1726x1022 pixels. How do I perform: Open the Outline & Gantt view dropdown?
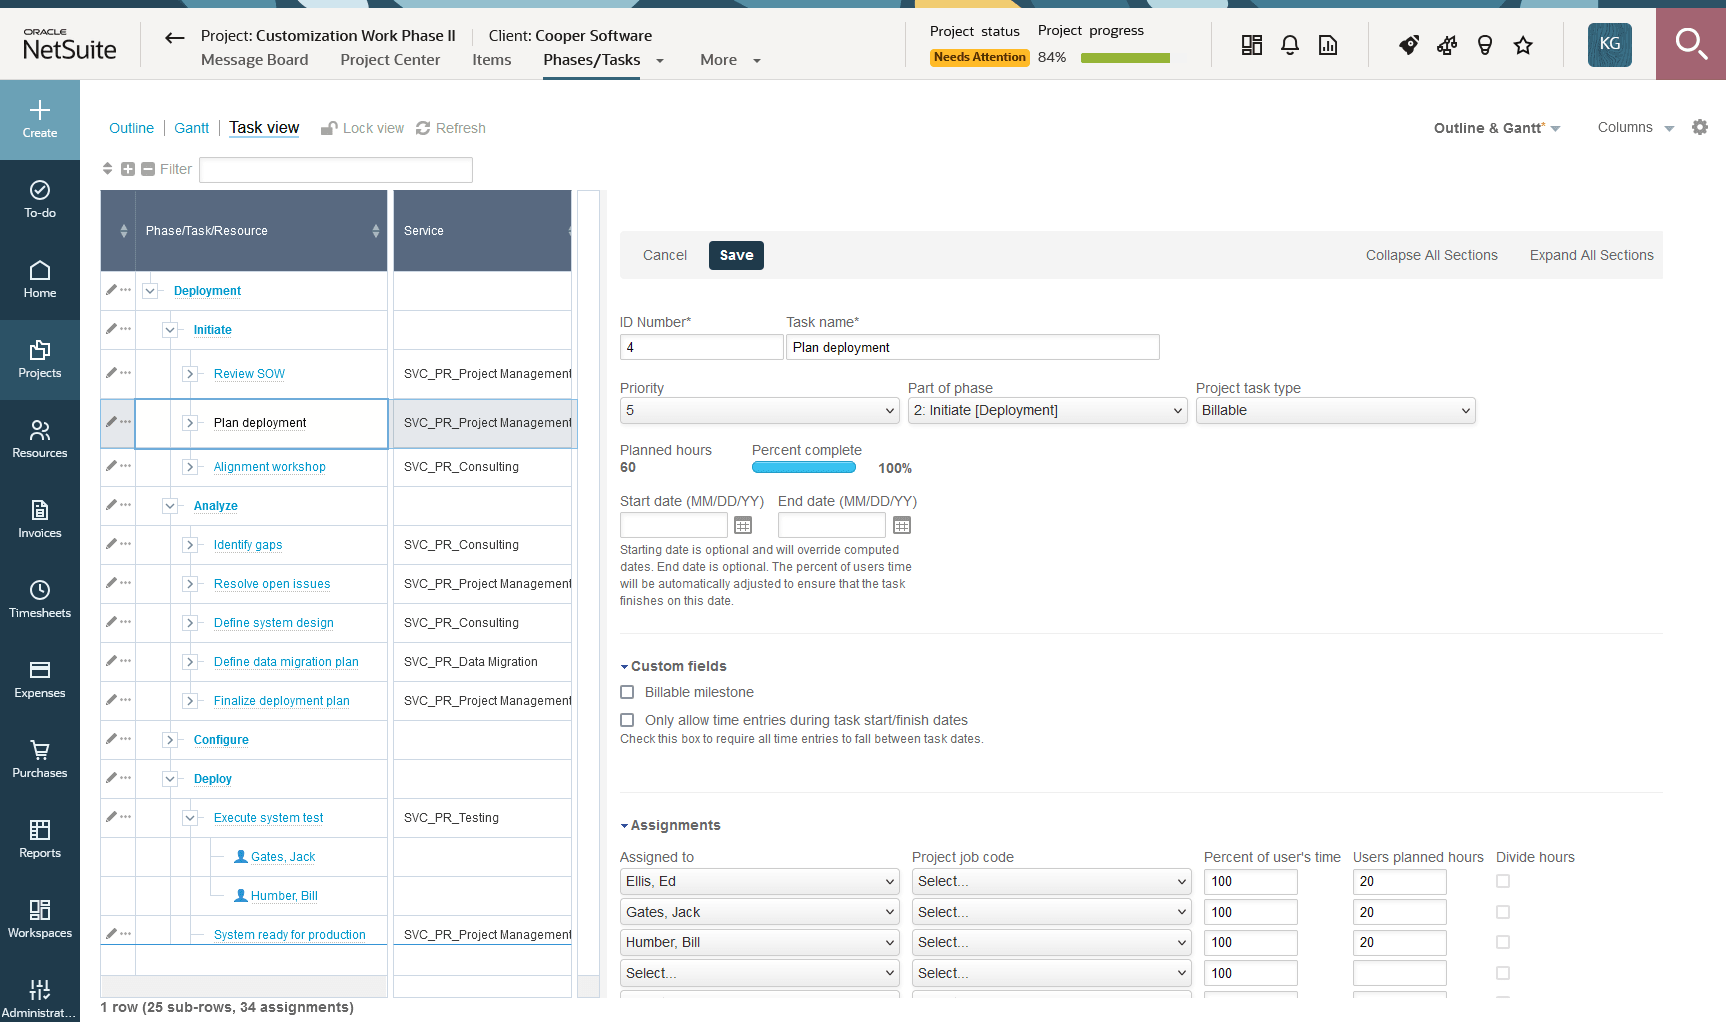[x=1497, y=128]
